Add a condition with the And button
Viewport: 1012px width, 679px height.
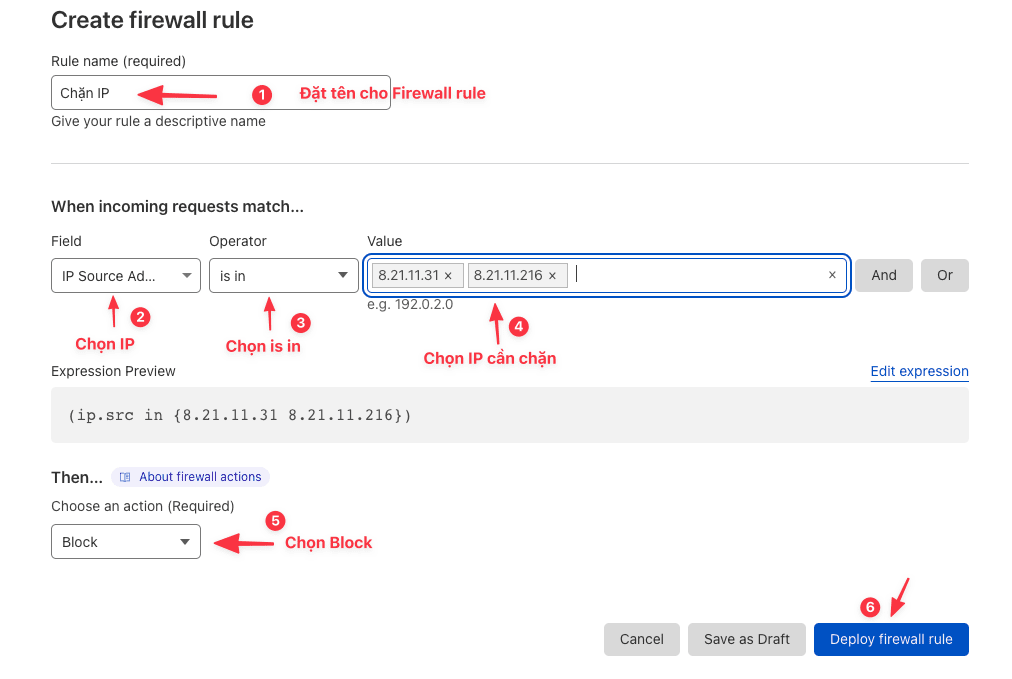pos(883,275)
